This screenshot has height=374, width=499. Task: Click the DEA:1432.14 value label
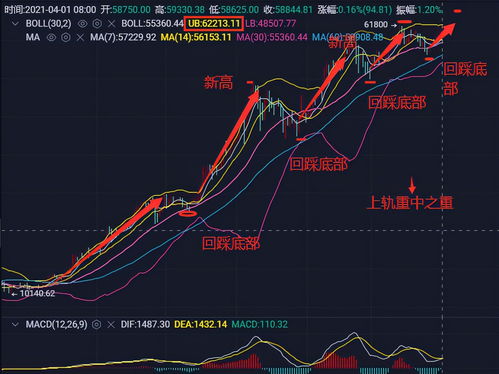coord(201,324)
